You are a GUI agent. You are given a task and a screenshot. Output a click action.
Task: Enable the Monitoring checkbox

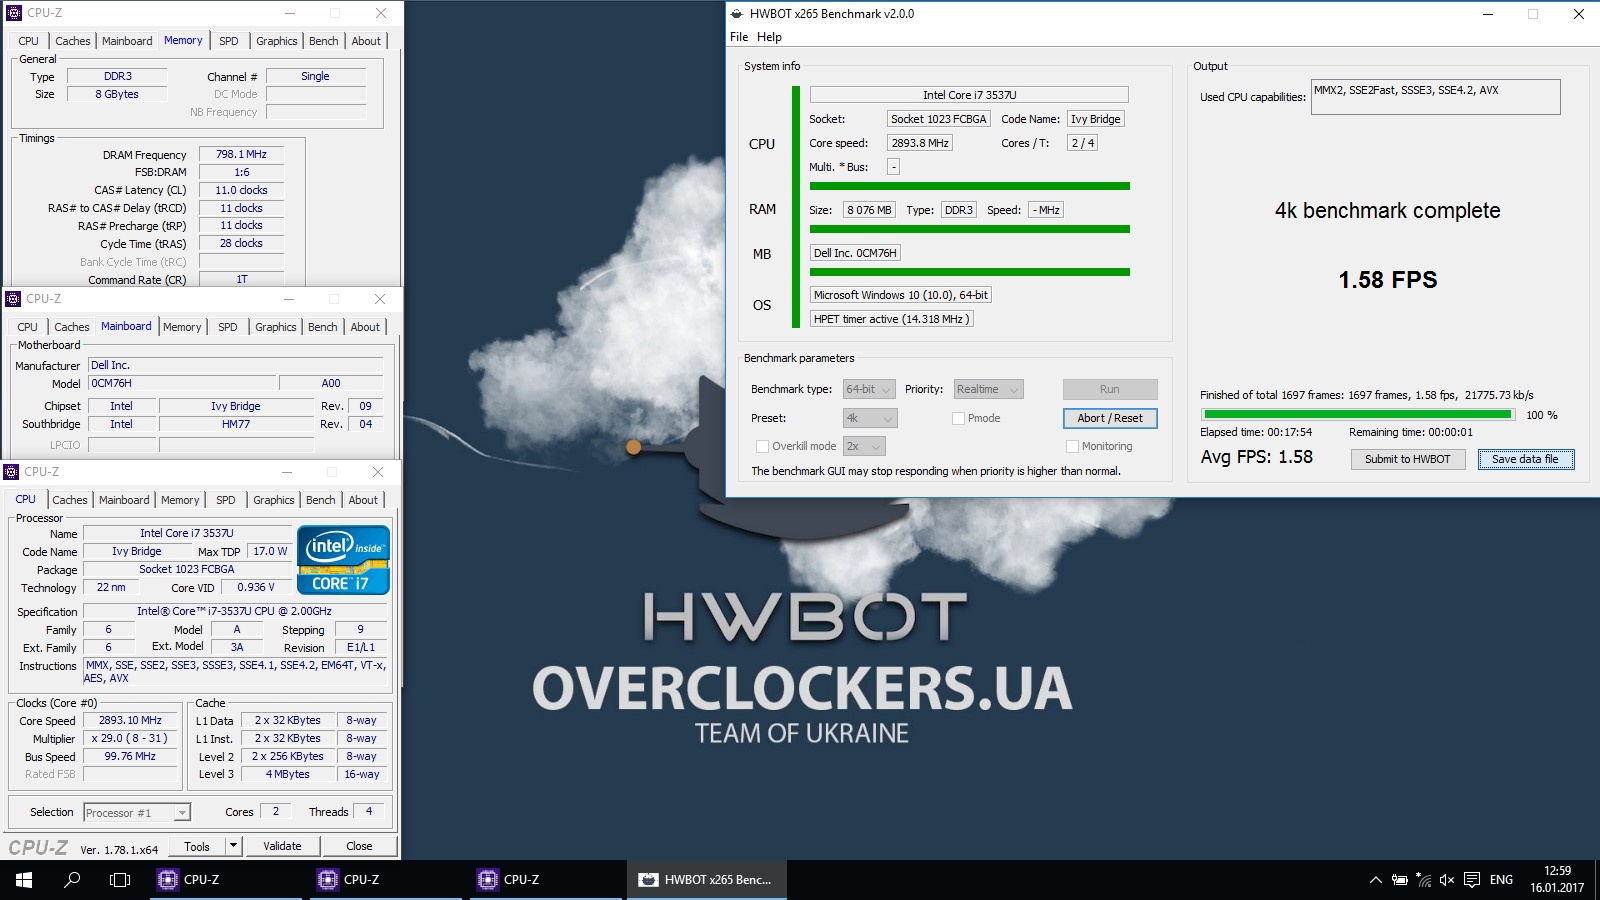point(1072,446)
